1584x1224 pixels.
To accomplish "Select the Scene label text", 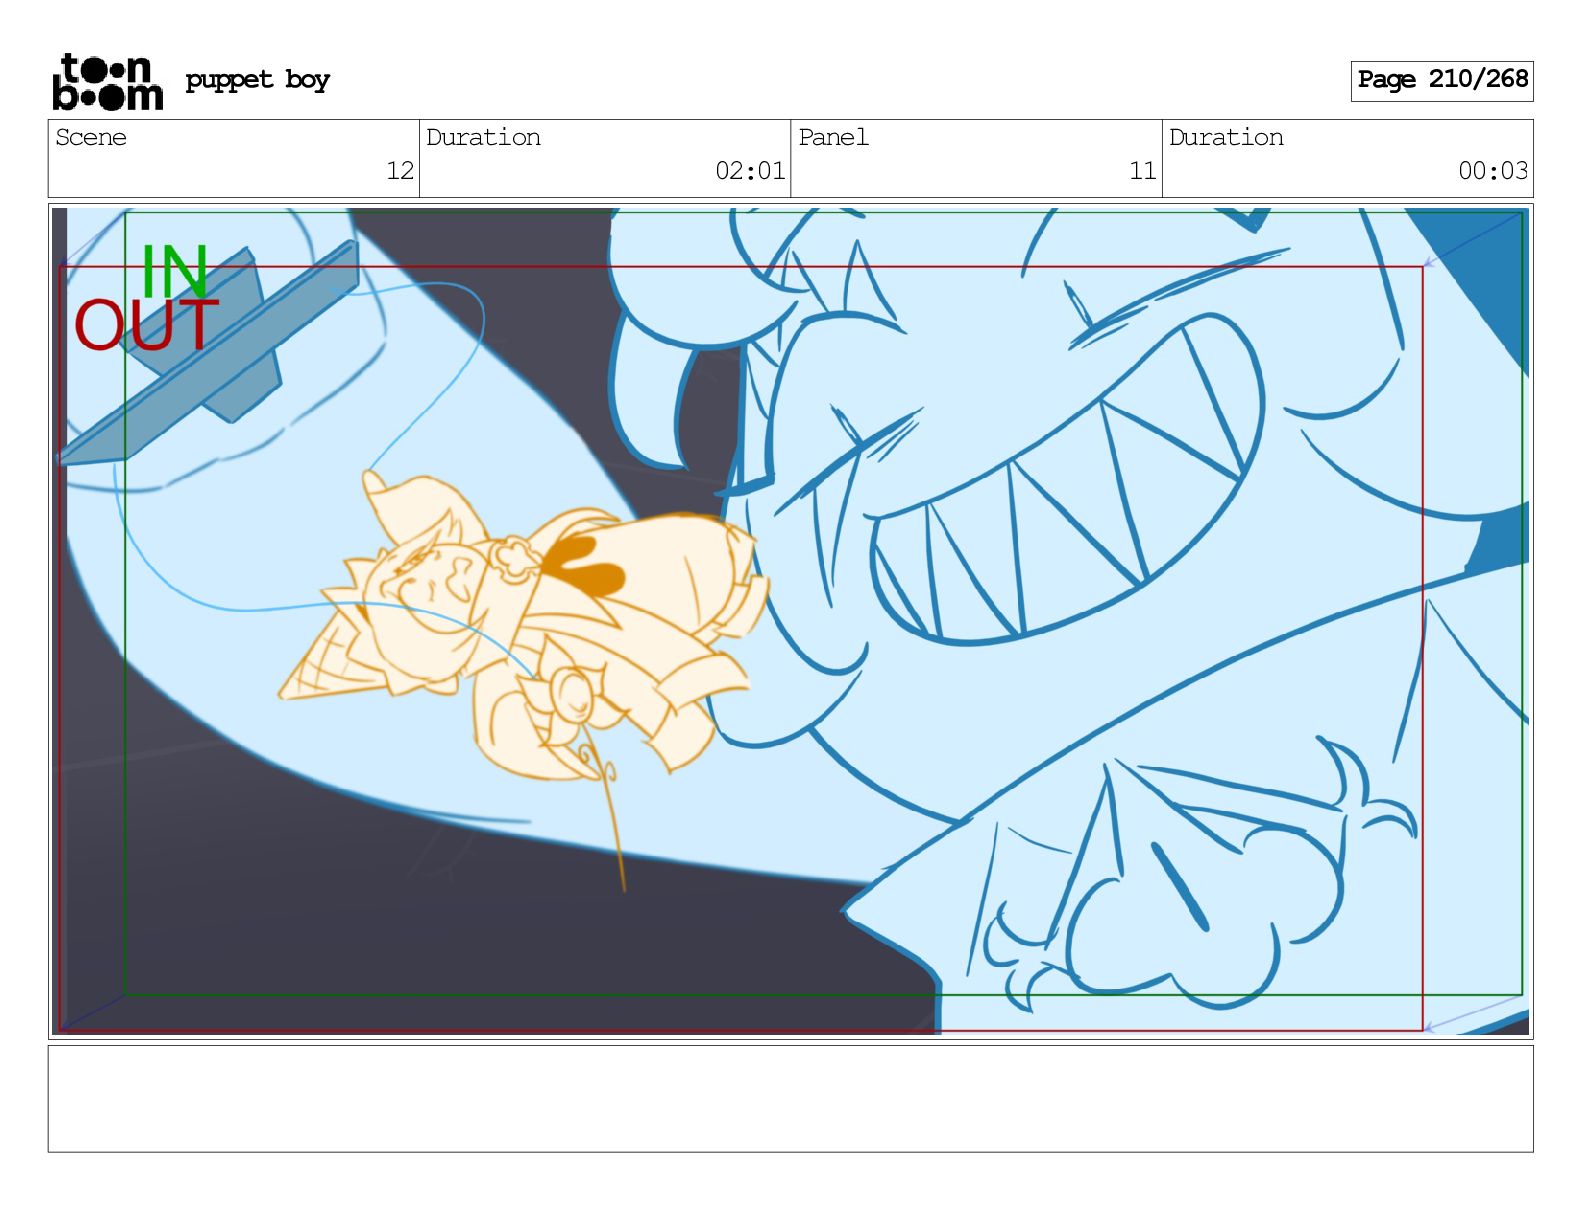I will 91,137.
